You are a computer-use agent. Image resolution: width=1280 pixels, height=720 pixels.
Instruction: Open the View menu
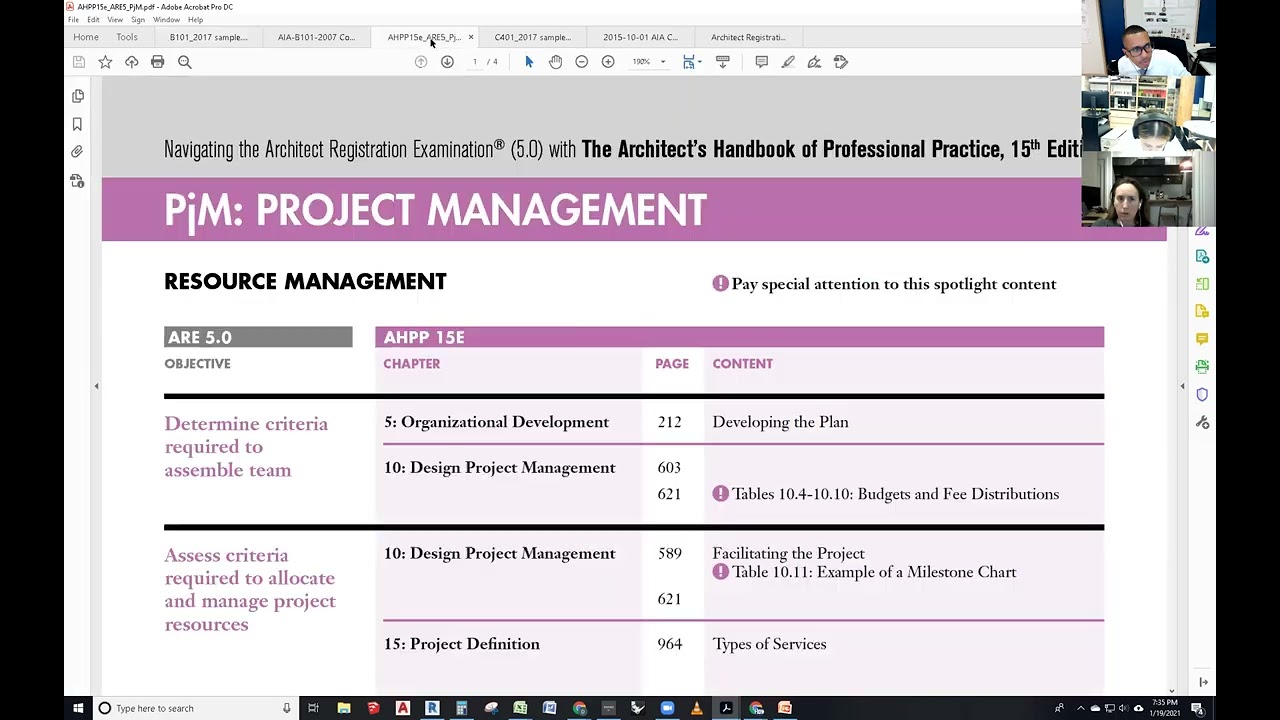point(115,20)
